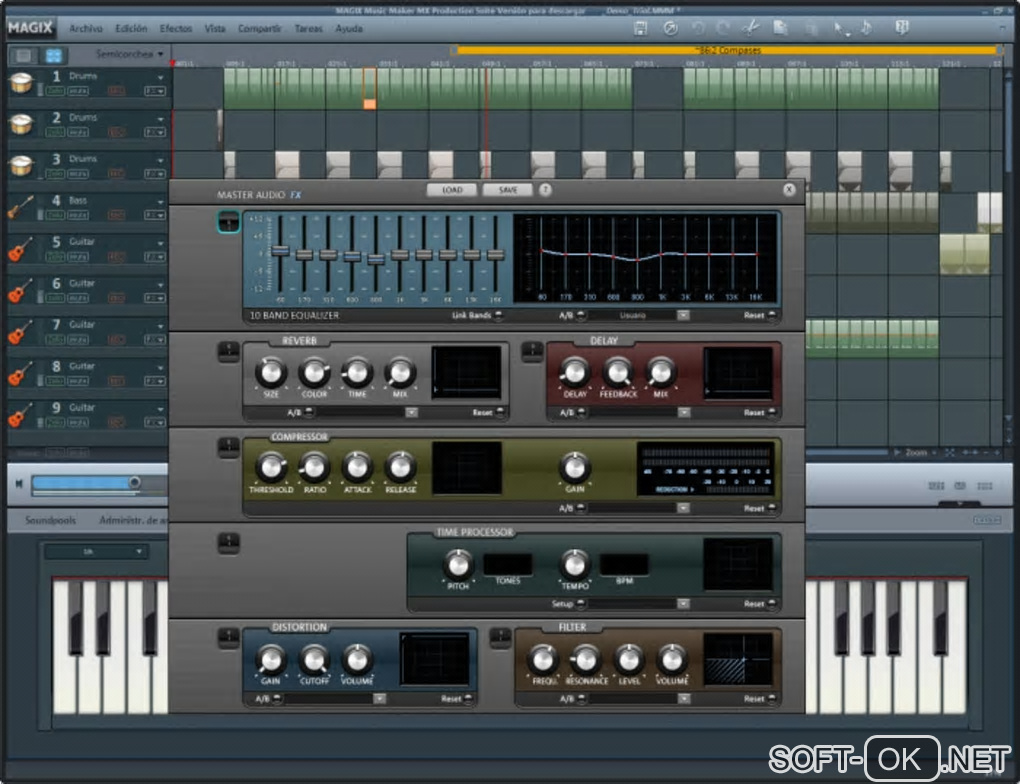
Task: Click Reset on the Filter effect
Action: tap(760, 699)
